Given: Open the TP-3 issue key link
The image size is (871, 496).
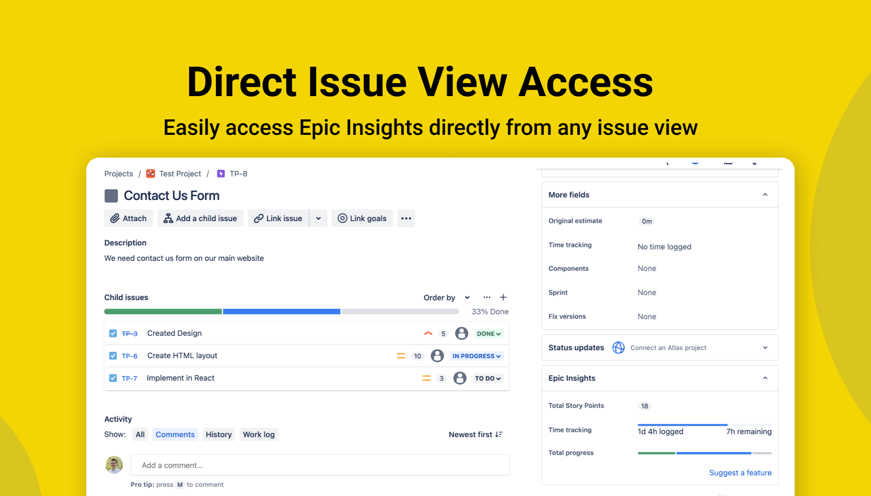Looking at the screenshot, I should point(129,334).
